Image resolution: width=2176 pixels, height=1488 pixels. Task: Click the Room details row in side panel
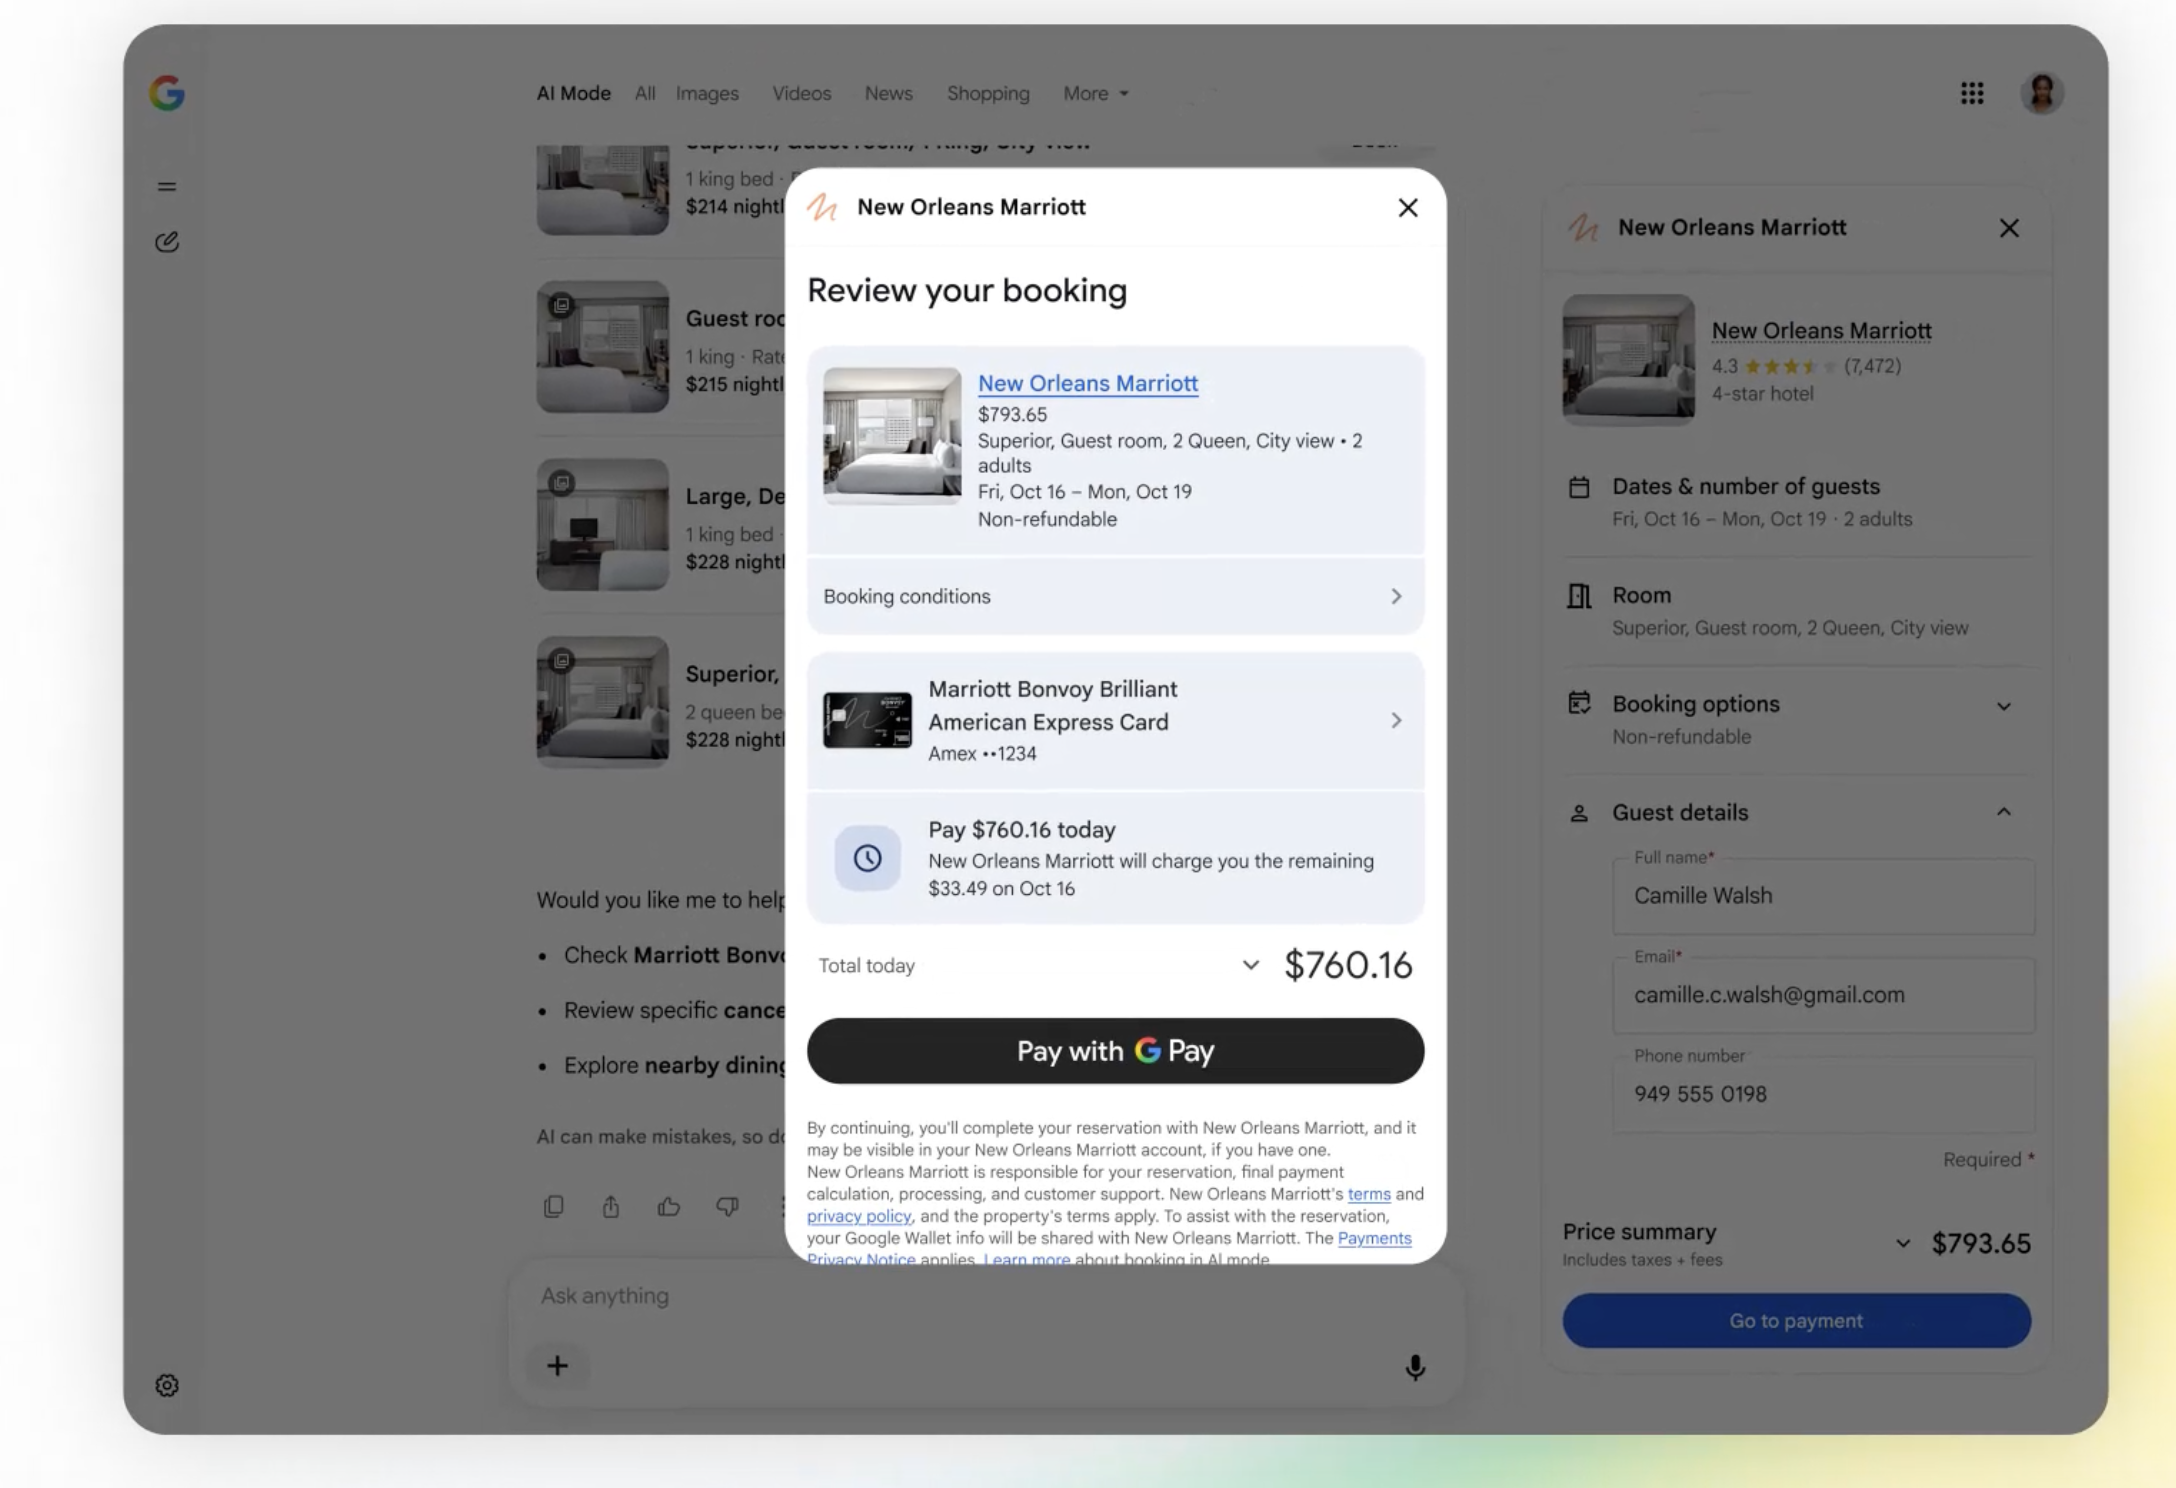1798,611
